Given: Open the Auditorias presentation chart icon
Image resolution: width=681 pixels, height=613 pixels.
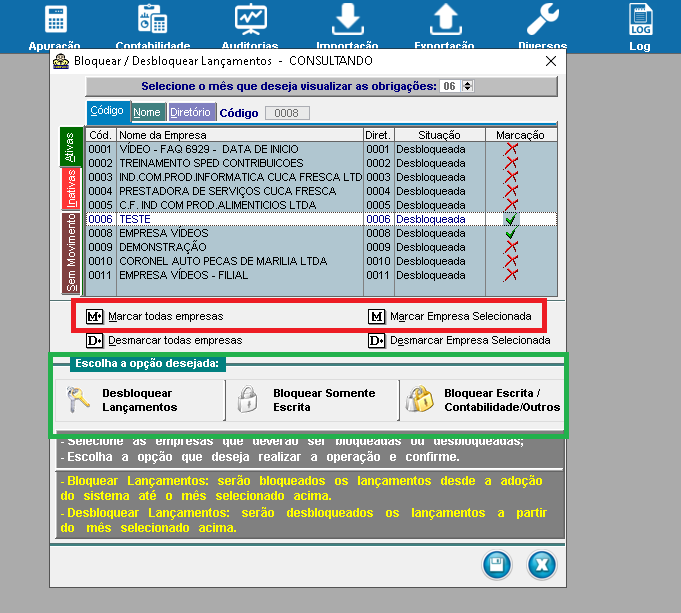Looking at the screenshot, I should (251, 19).
